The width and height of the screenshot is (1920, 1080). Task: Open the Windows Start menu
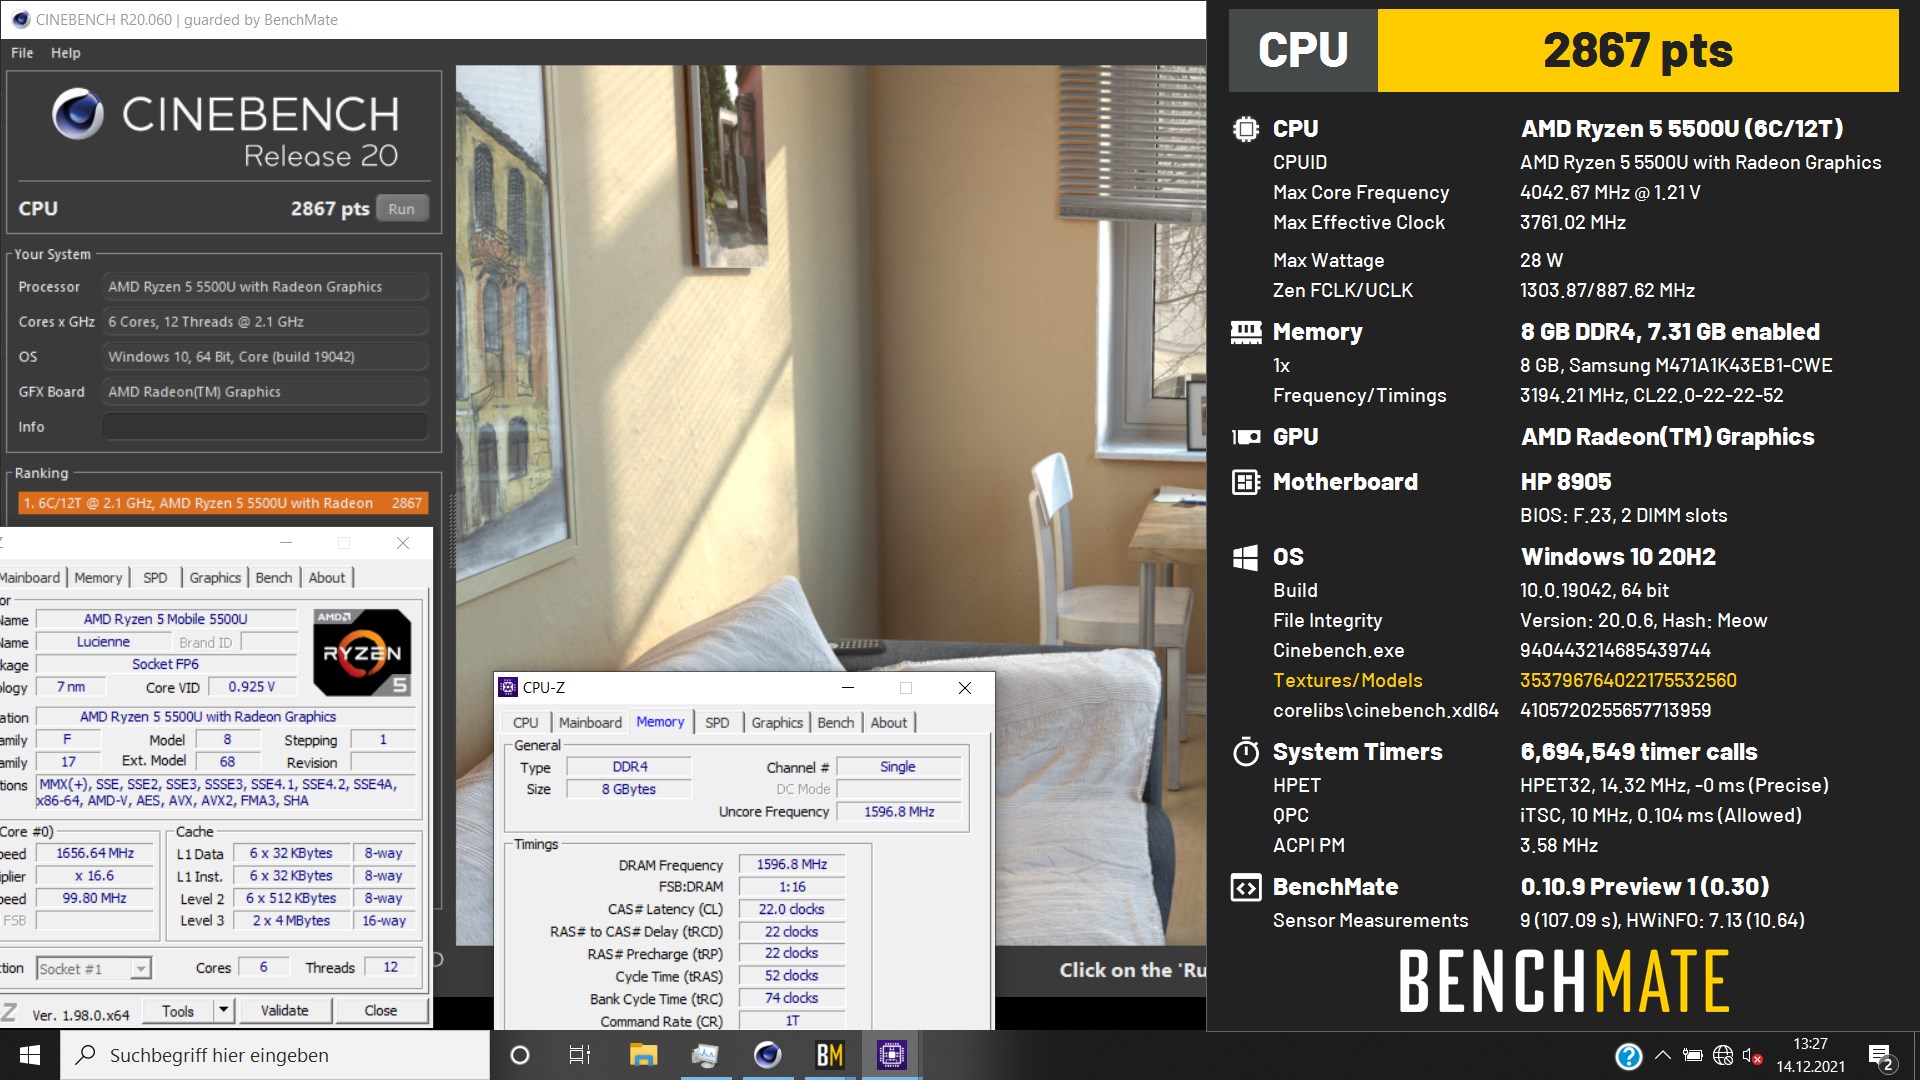tap(30, 1055)
